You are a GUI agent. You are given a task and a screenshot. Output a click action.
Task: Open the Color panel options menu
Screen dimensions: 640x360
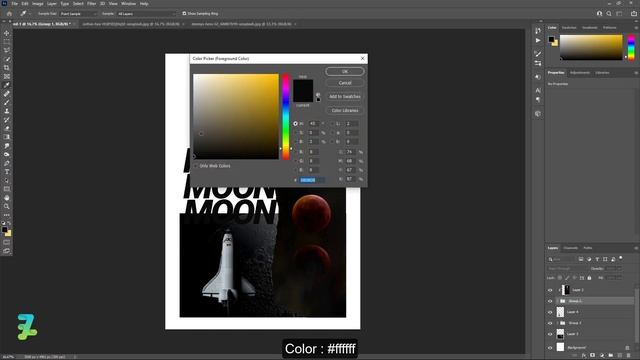coord(636,28)
